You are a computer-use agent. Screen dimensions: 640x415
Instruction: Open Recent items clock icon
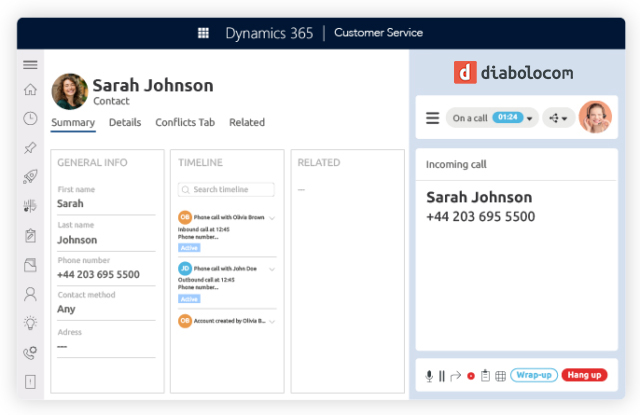(x=30, y=118)
